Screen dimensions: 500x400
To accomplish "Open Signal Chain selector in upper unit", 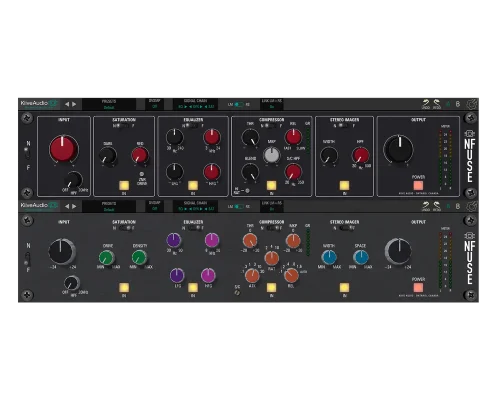I will [x=195, y=104].
